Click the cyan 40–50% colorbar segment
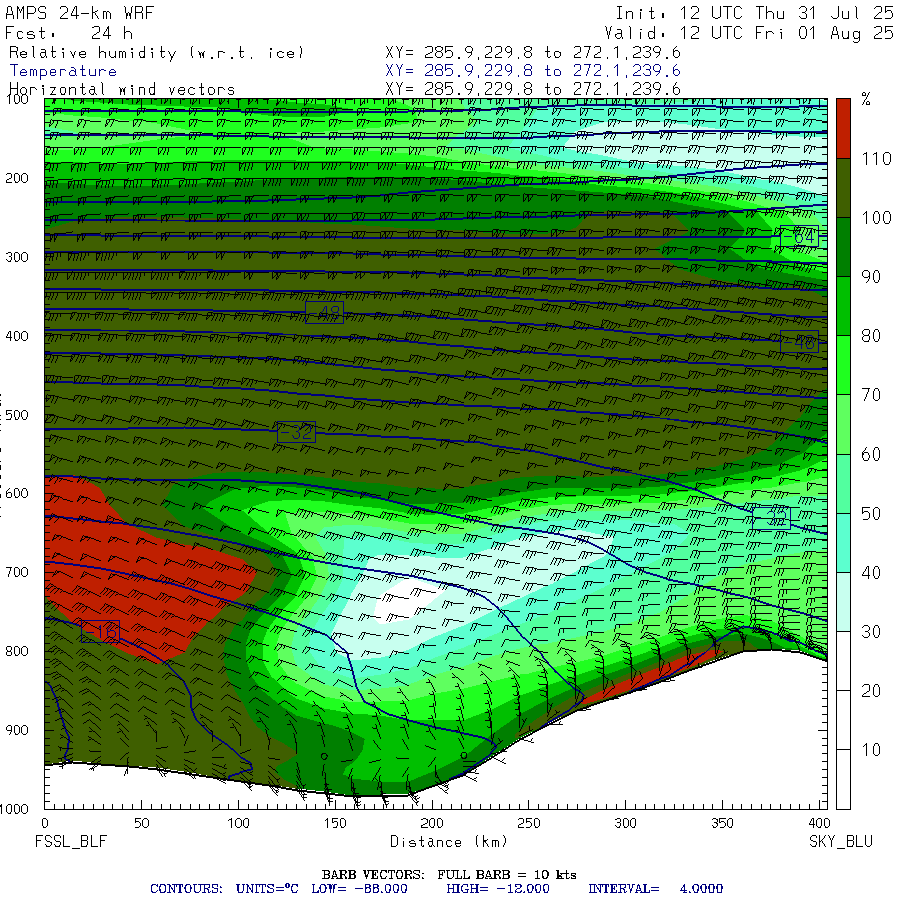Image resolution: width=900 pixels, height=900 pixels. pos(843,542)
